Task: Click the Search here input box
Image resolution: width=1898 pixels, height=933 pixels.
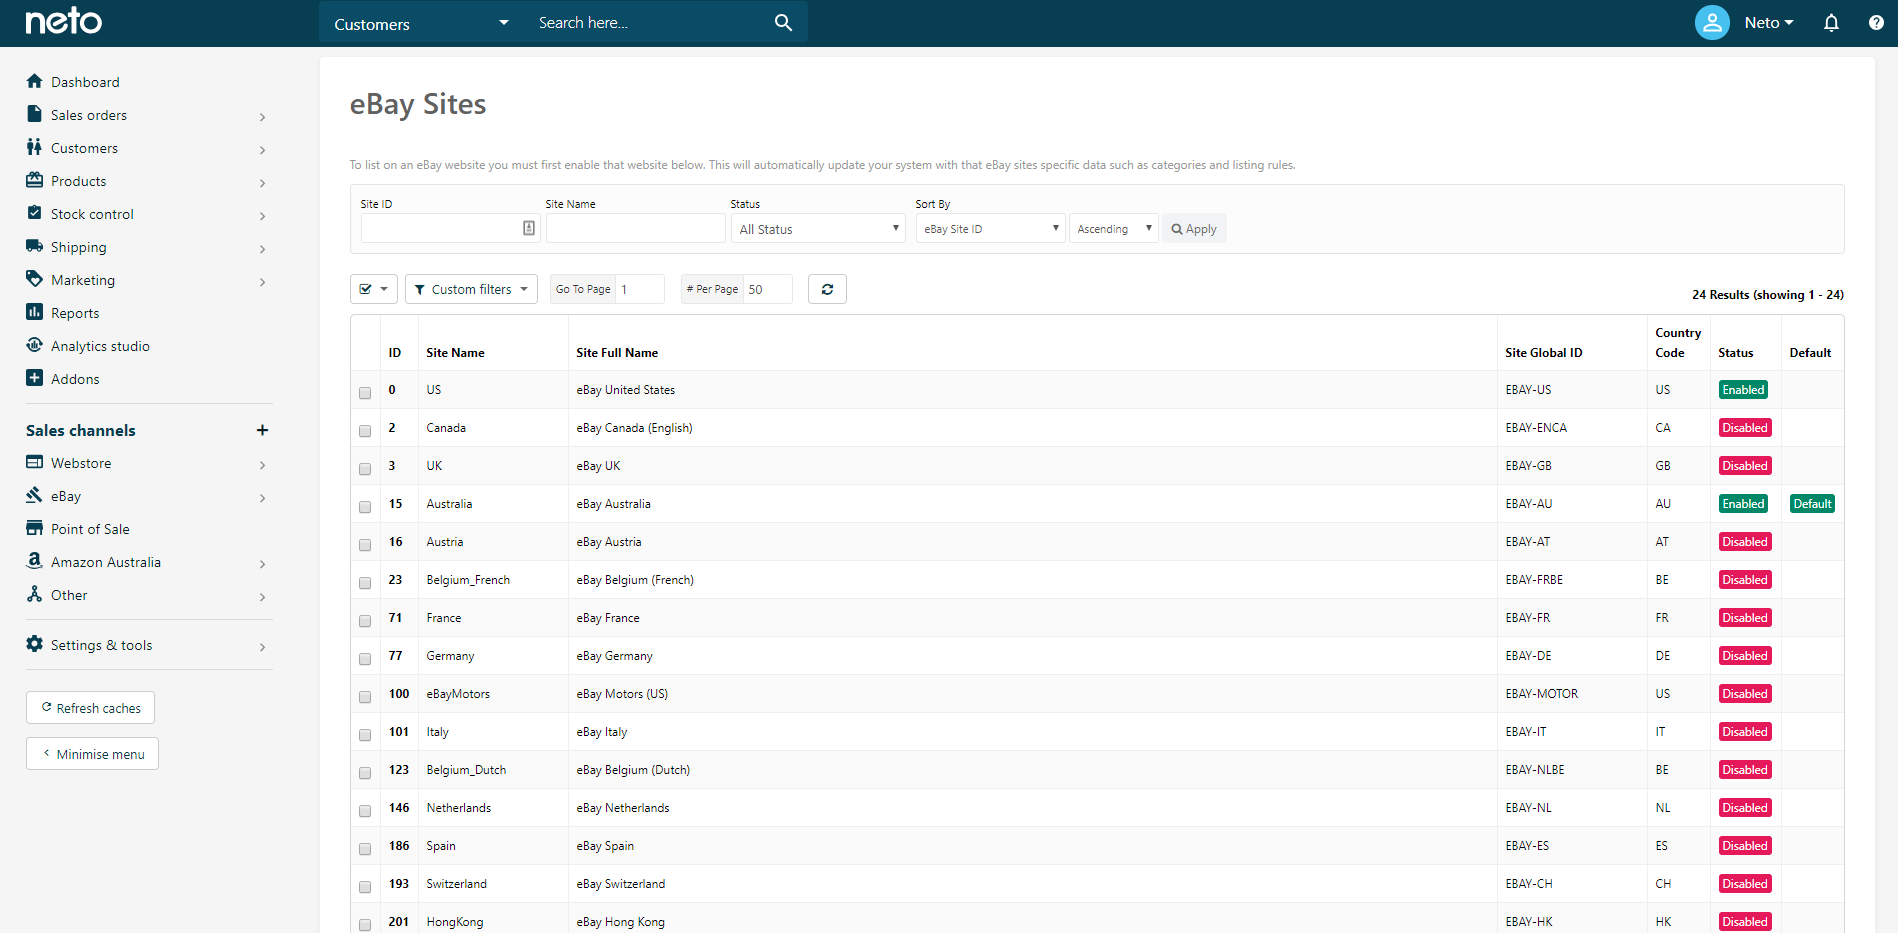Action: point(650,22)
